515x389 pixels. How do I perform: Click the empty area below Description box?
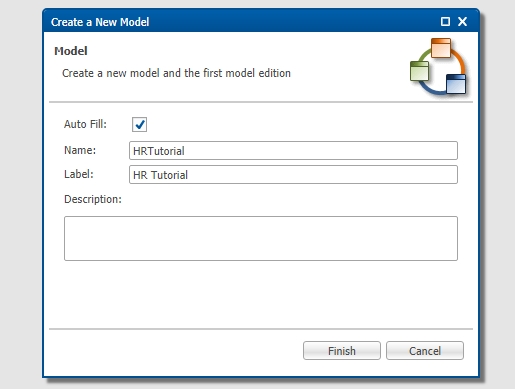(261, 294)
